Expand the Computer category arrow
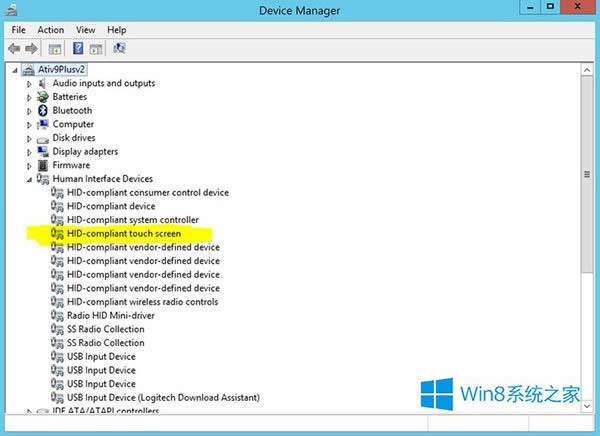600x436 pixels. pos(29,124)
